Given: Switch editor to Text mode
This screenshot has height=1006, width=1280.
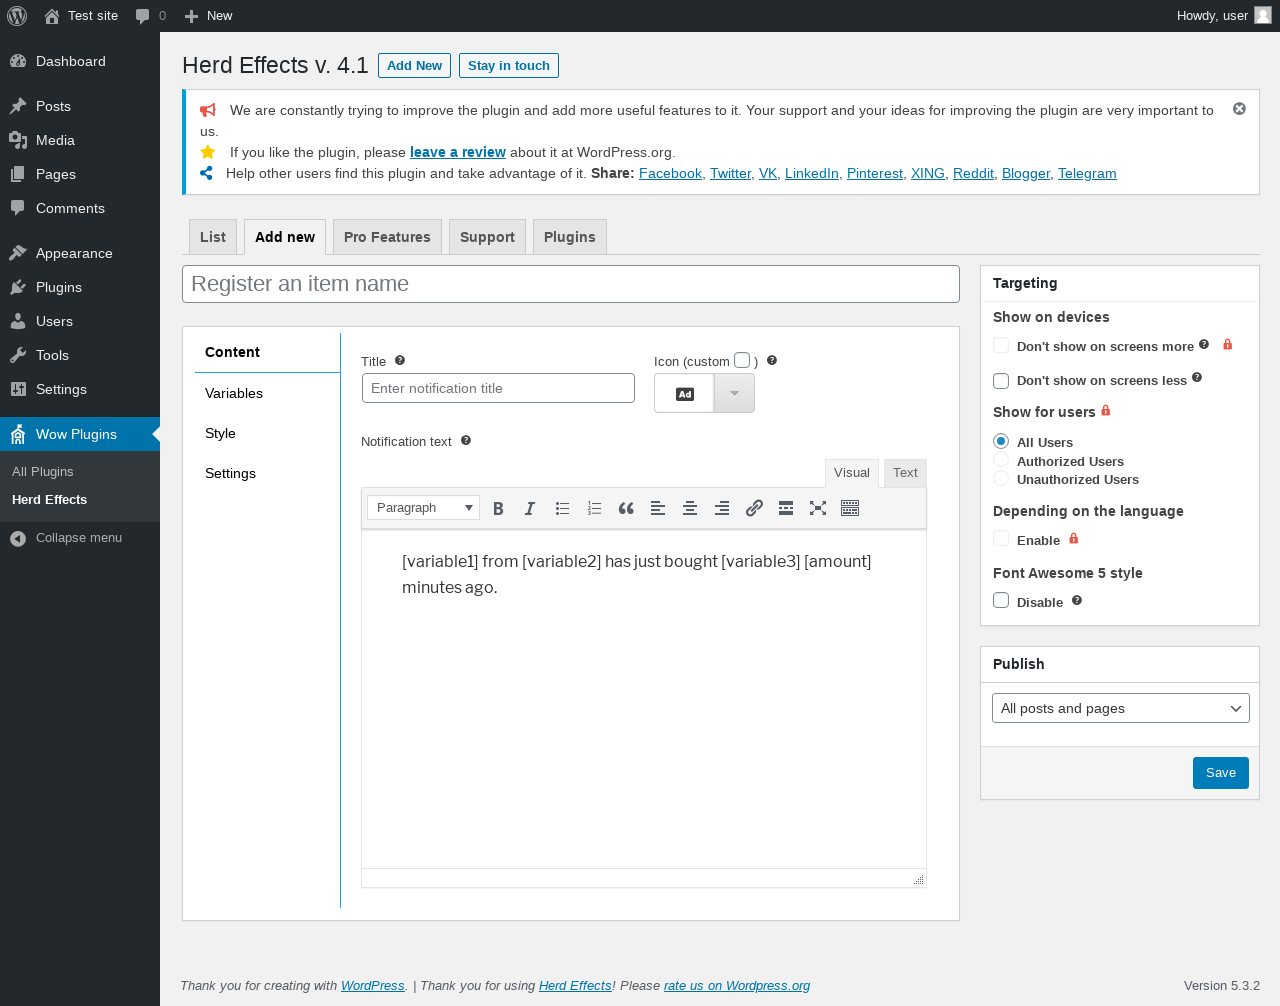Looking at the screenshot, I should tap(905, 473).
